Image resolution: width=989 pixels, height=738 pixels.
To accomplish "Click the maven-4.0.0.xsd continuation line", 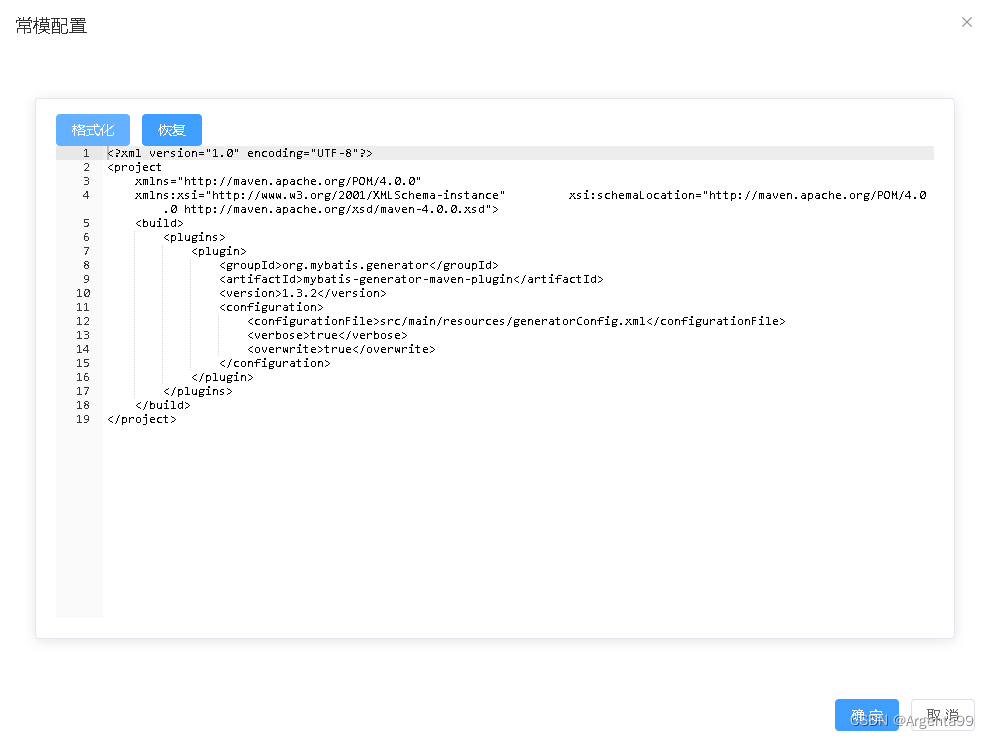I will [x=331, y=209].
